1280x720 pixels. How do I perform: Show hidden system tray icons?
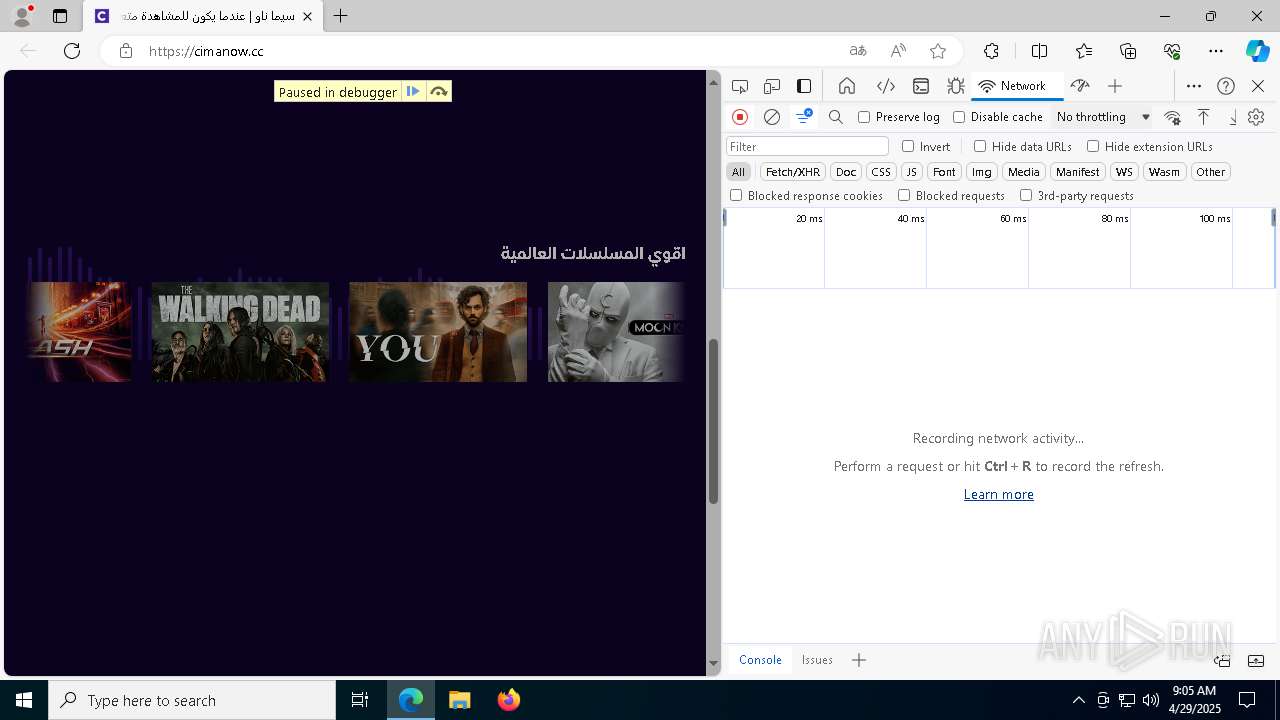point(1078,700)
